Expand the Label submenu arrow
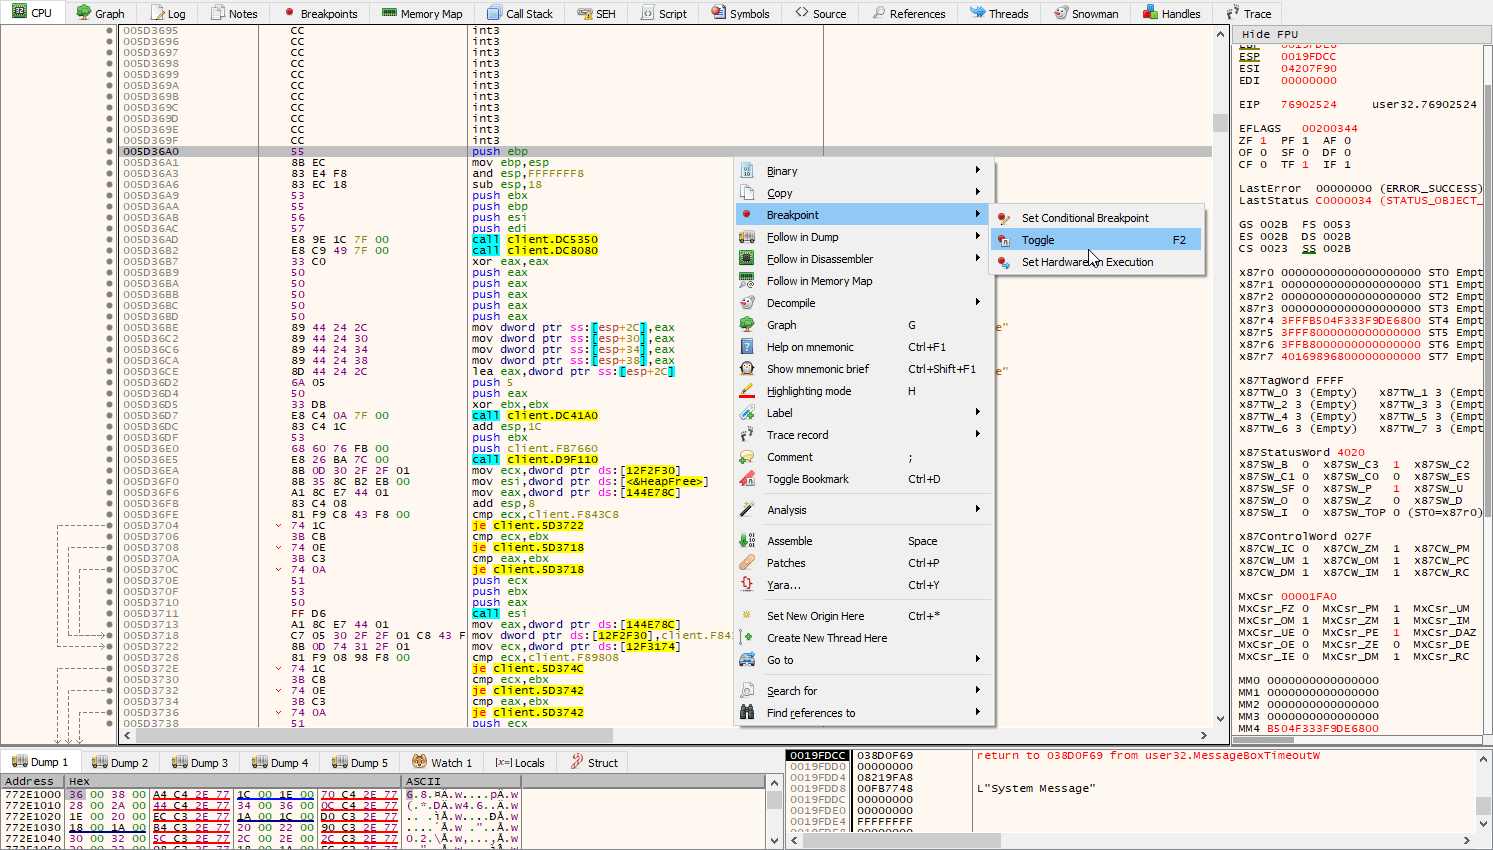This screenshot has width=1493, height=850. pyautogui.click(x=978, y=413)
